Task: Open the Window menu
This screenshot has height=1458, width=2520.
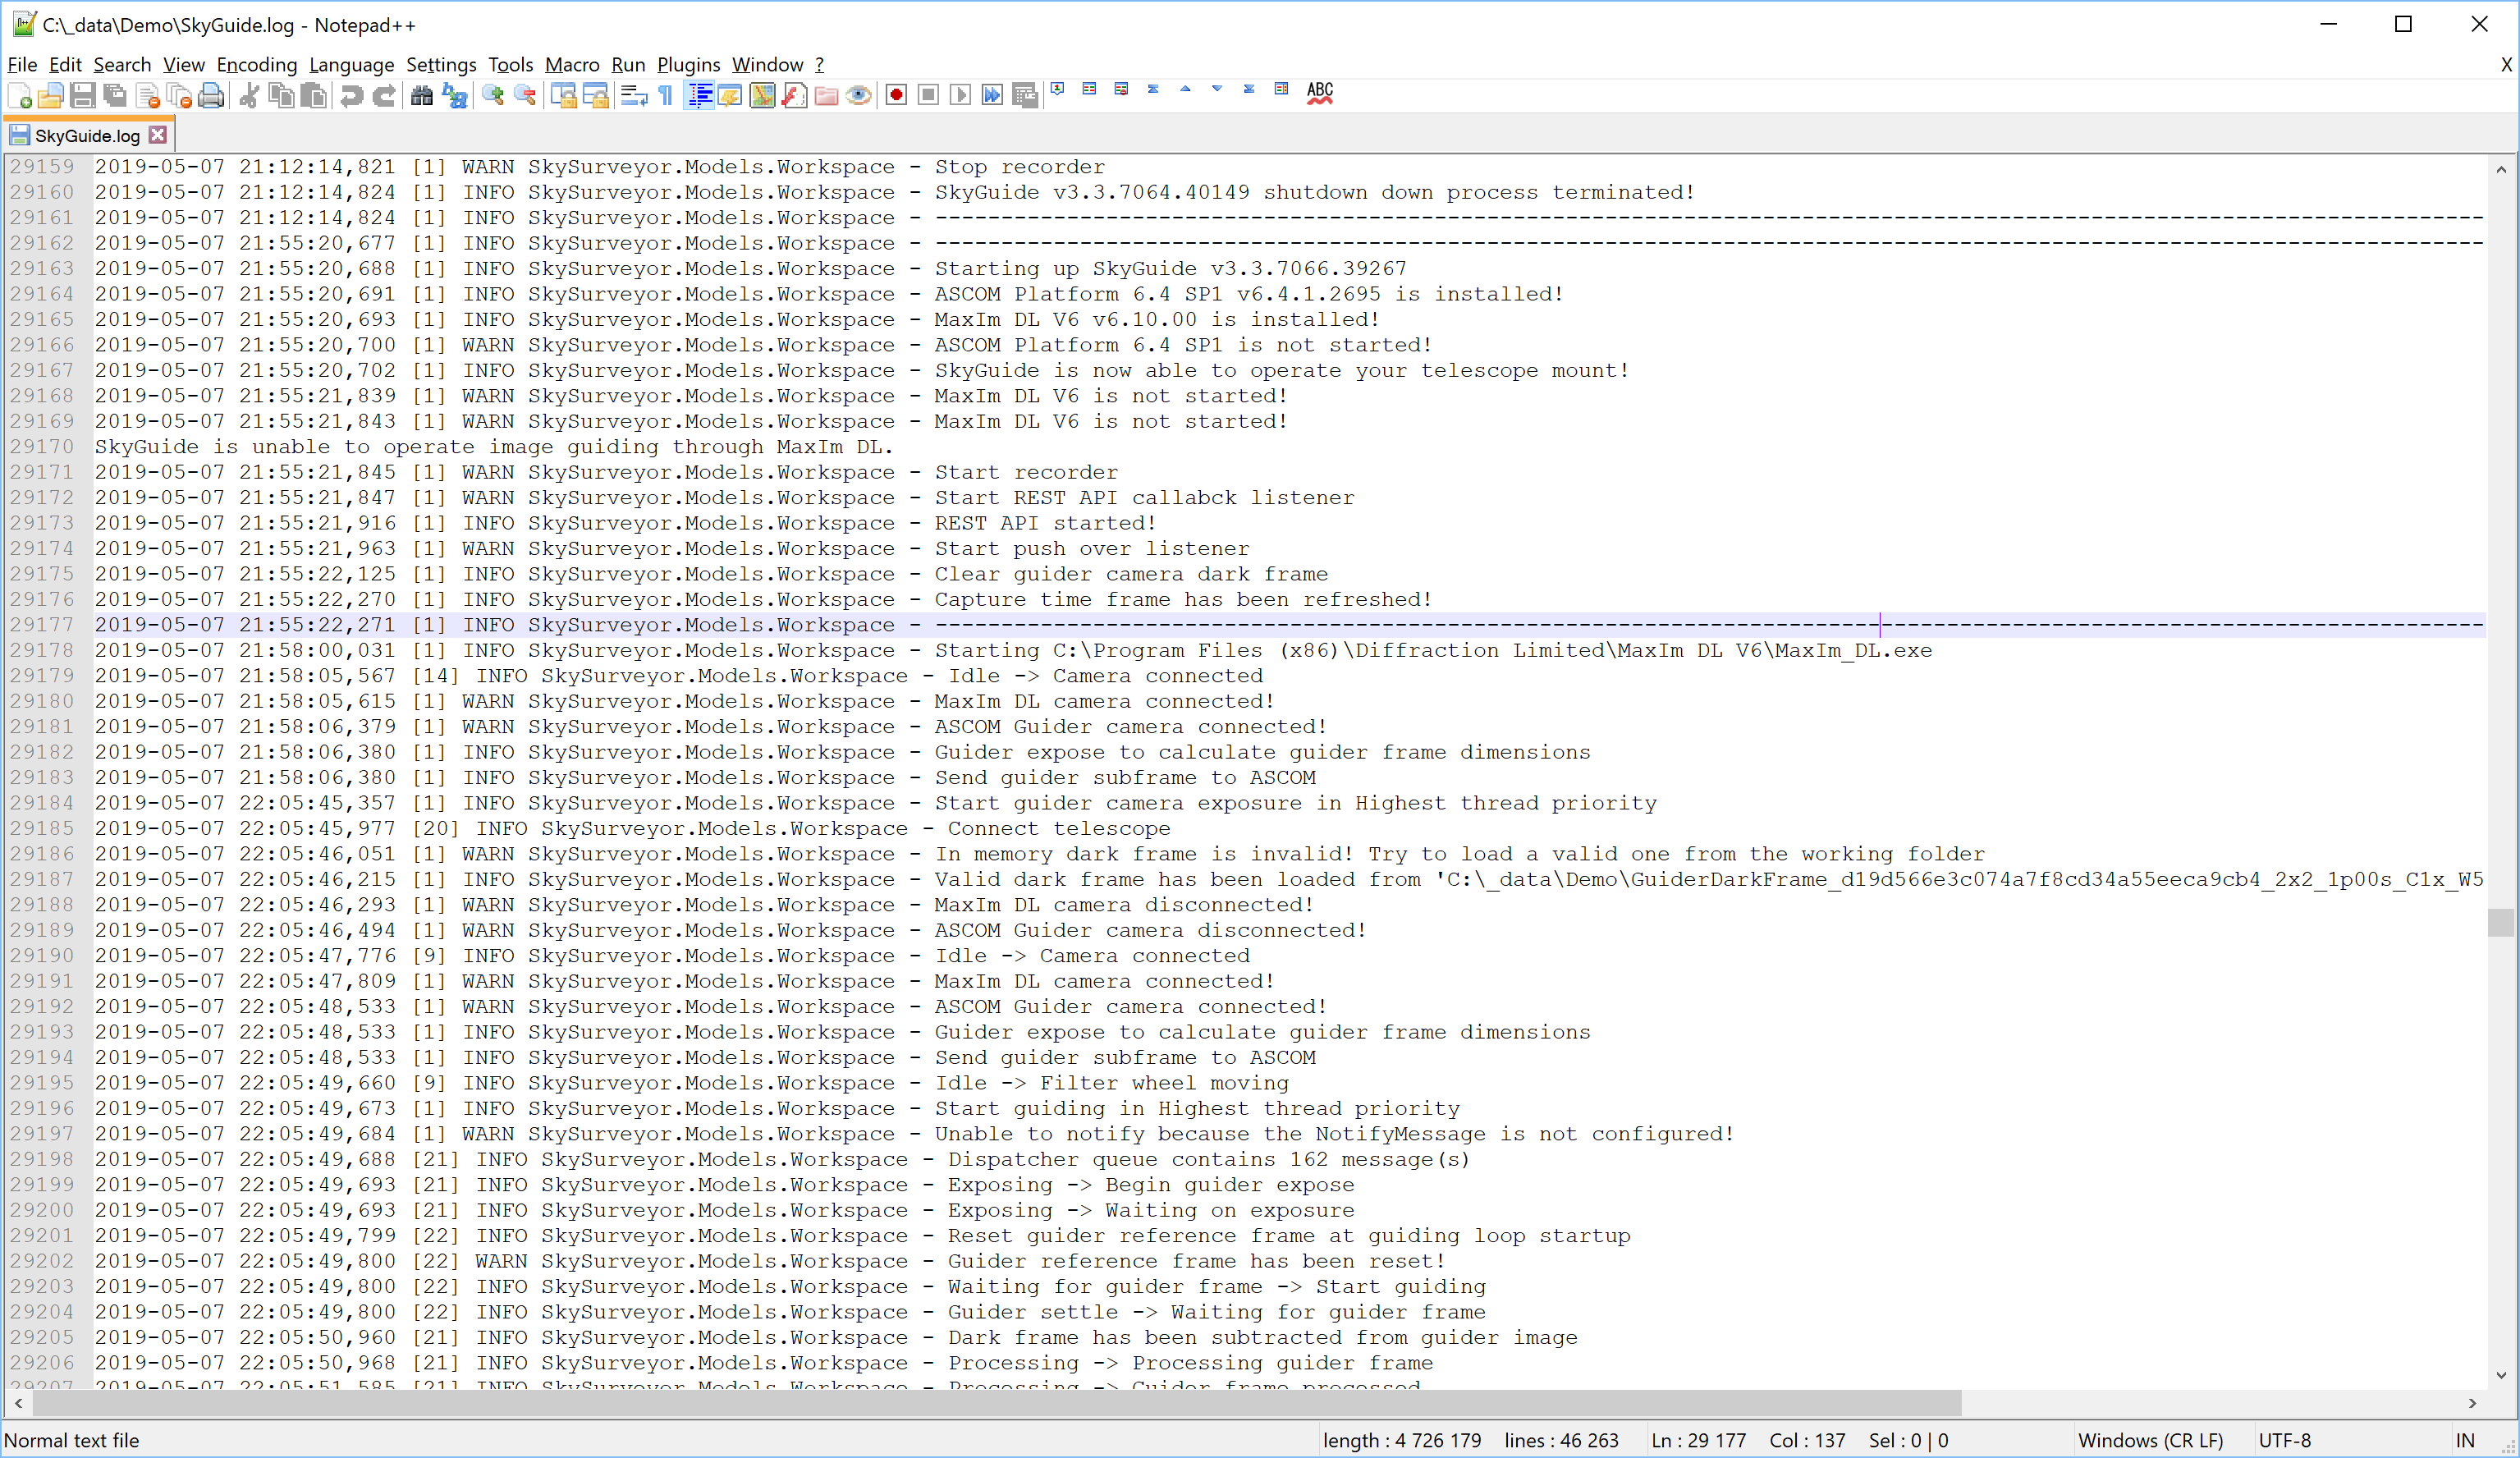Action: [767, 65]
